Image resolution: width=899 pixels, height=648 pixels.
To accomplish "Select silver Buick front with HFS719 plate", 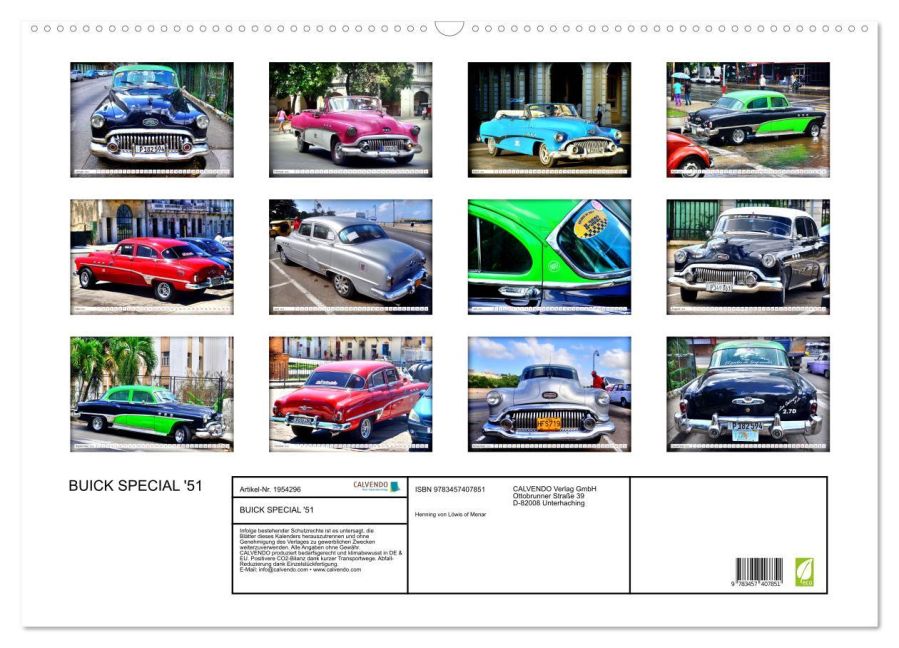I will pyautogui.click(x=549, y=394).
